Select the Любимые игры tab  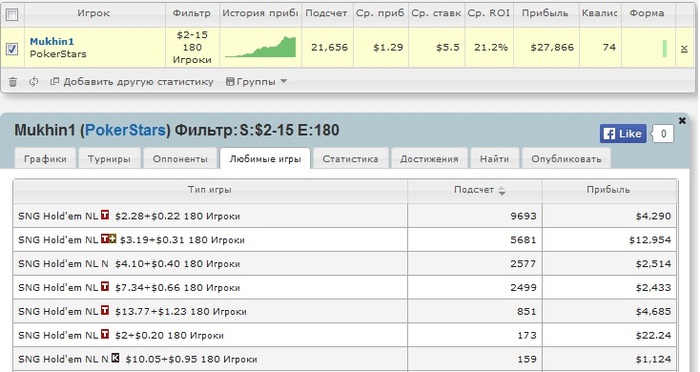click(x=265, y=159)
